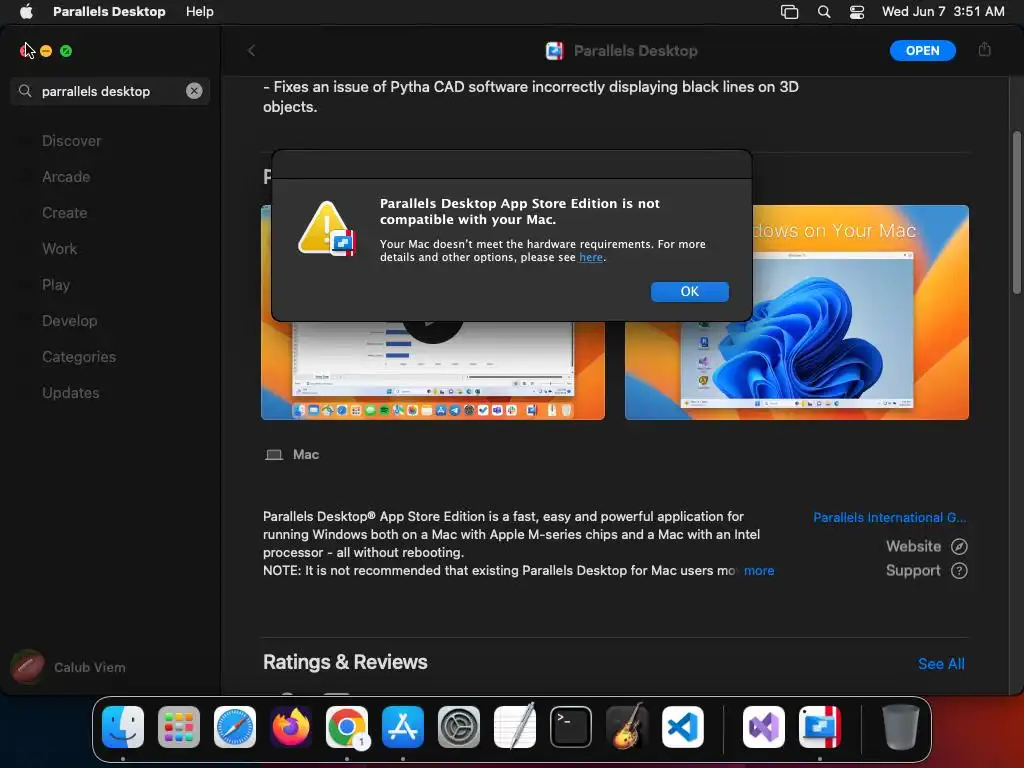Image resolution: width=1024 pixels, height=768 pixels.
Task: Clear the search field text
Action: point(194,91)
